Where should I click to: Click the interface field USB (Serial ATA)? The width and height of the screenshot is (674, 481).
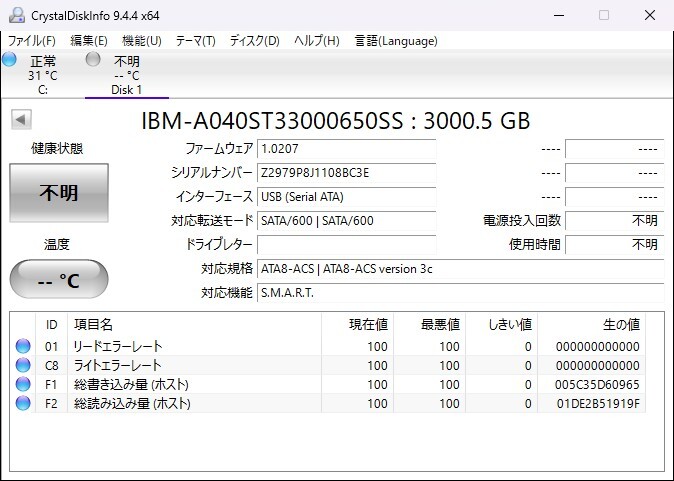click(346, 197)
